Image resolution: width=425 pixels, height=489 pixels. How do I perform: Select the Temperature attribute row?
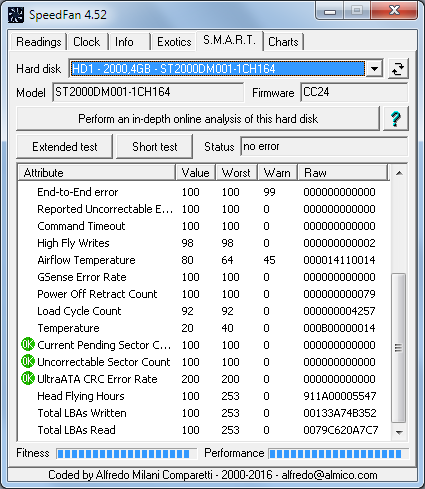click(x=203, y=328)
